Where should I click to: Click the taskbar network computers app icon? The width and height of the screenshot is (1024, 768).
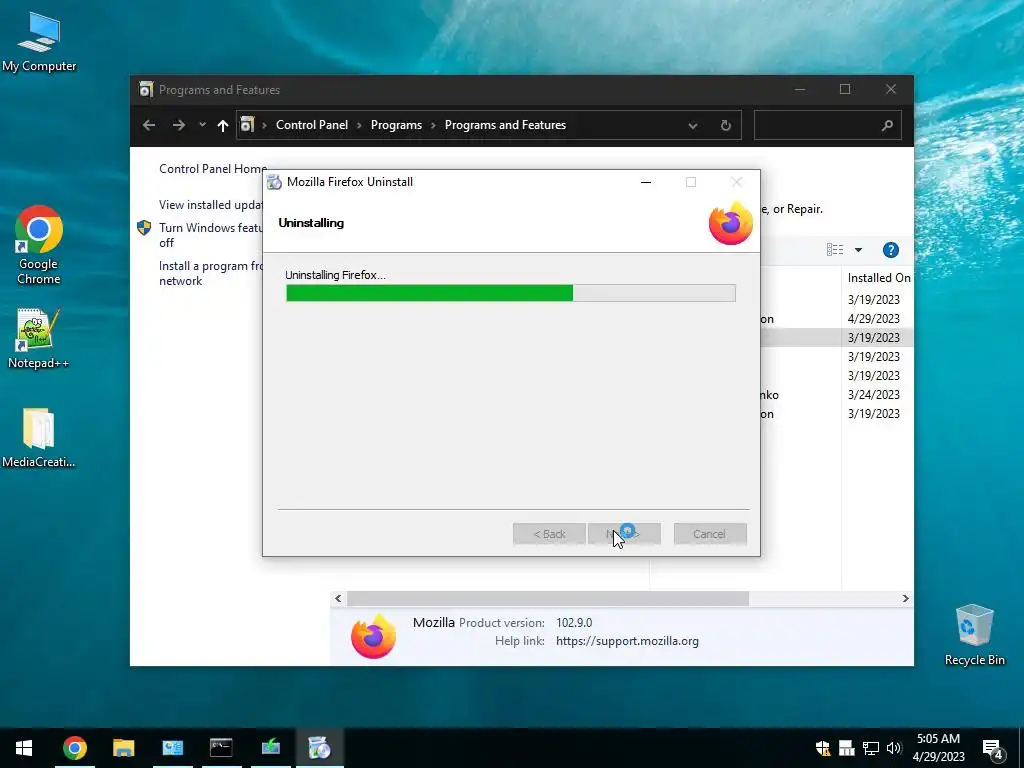click(172, 748)
